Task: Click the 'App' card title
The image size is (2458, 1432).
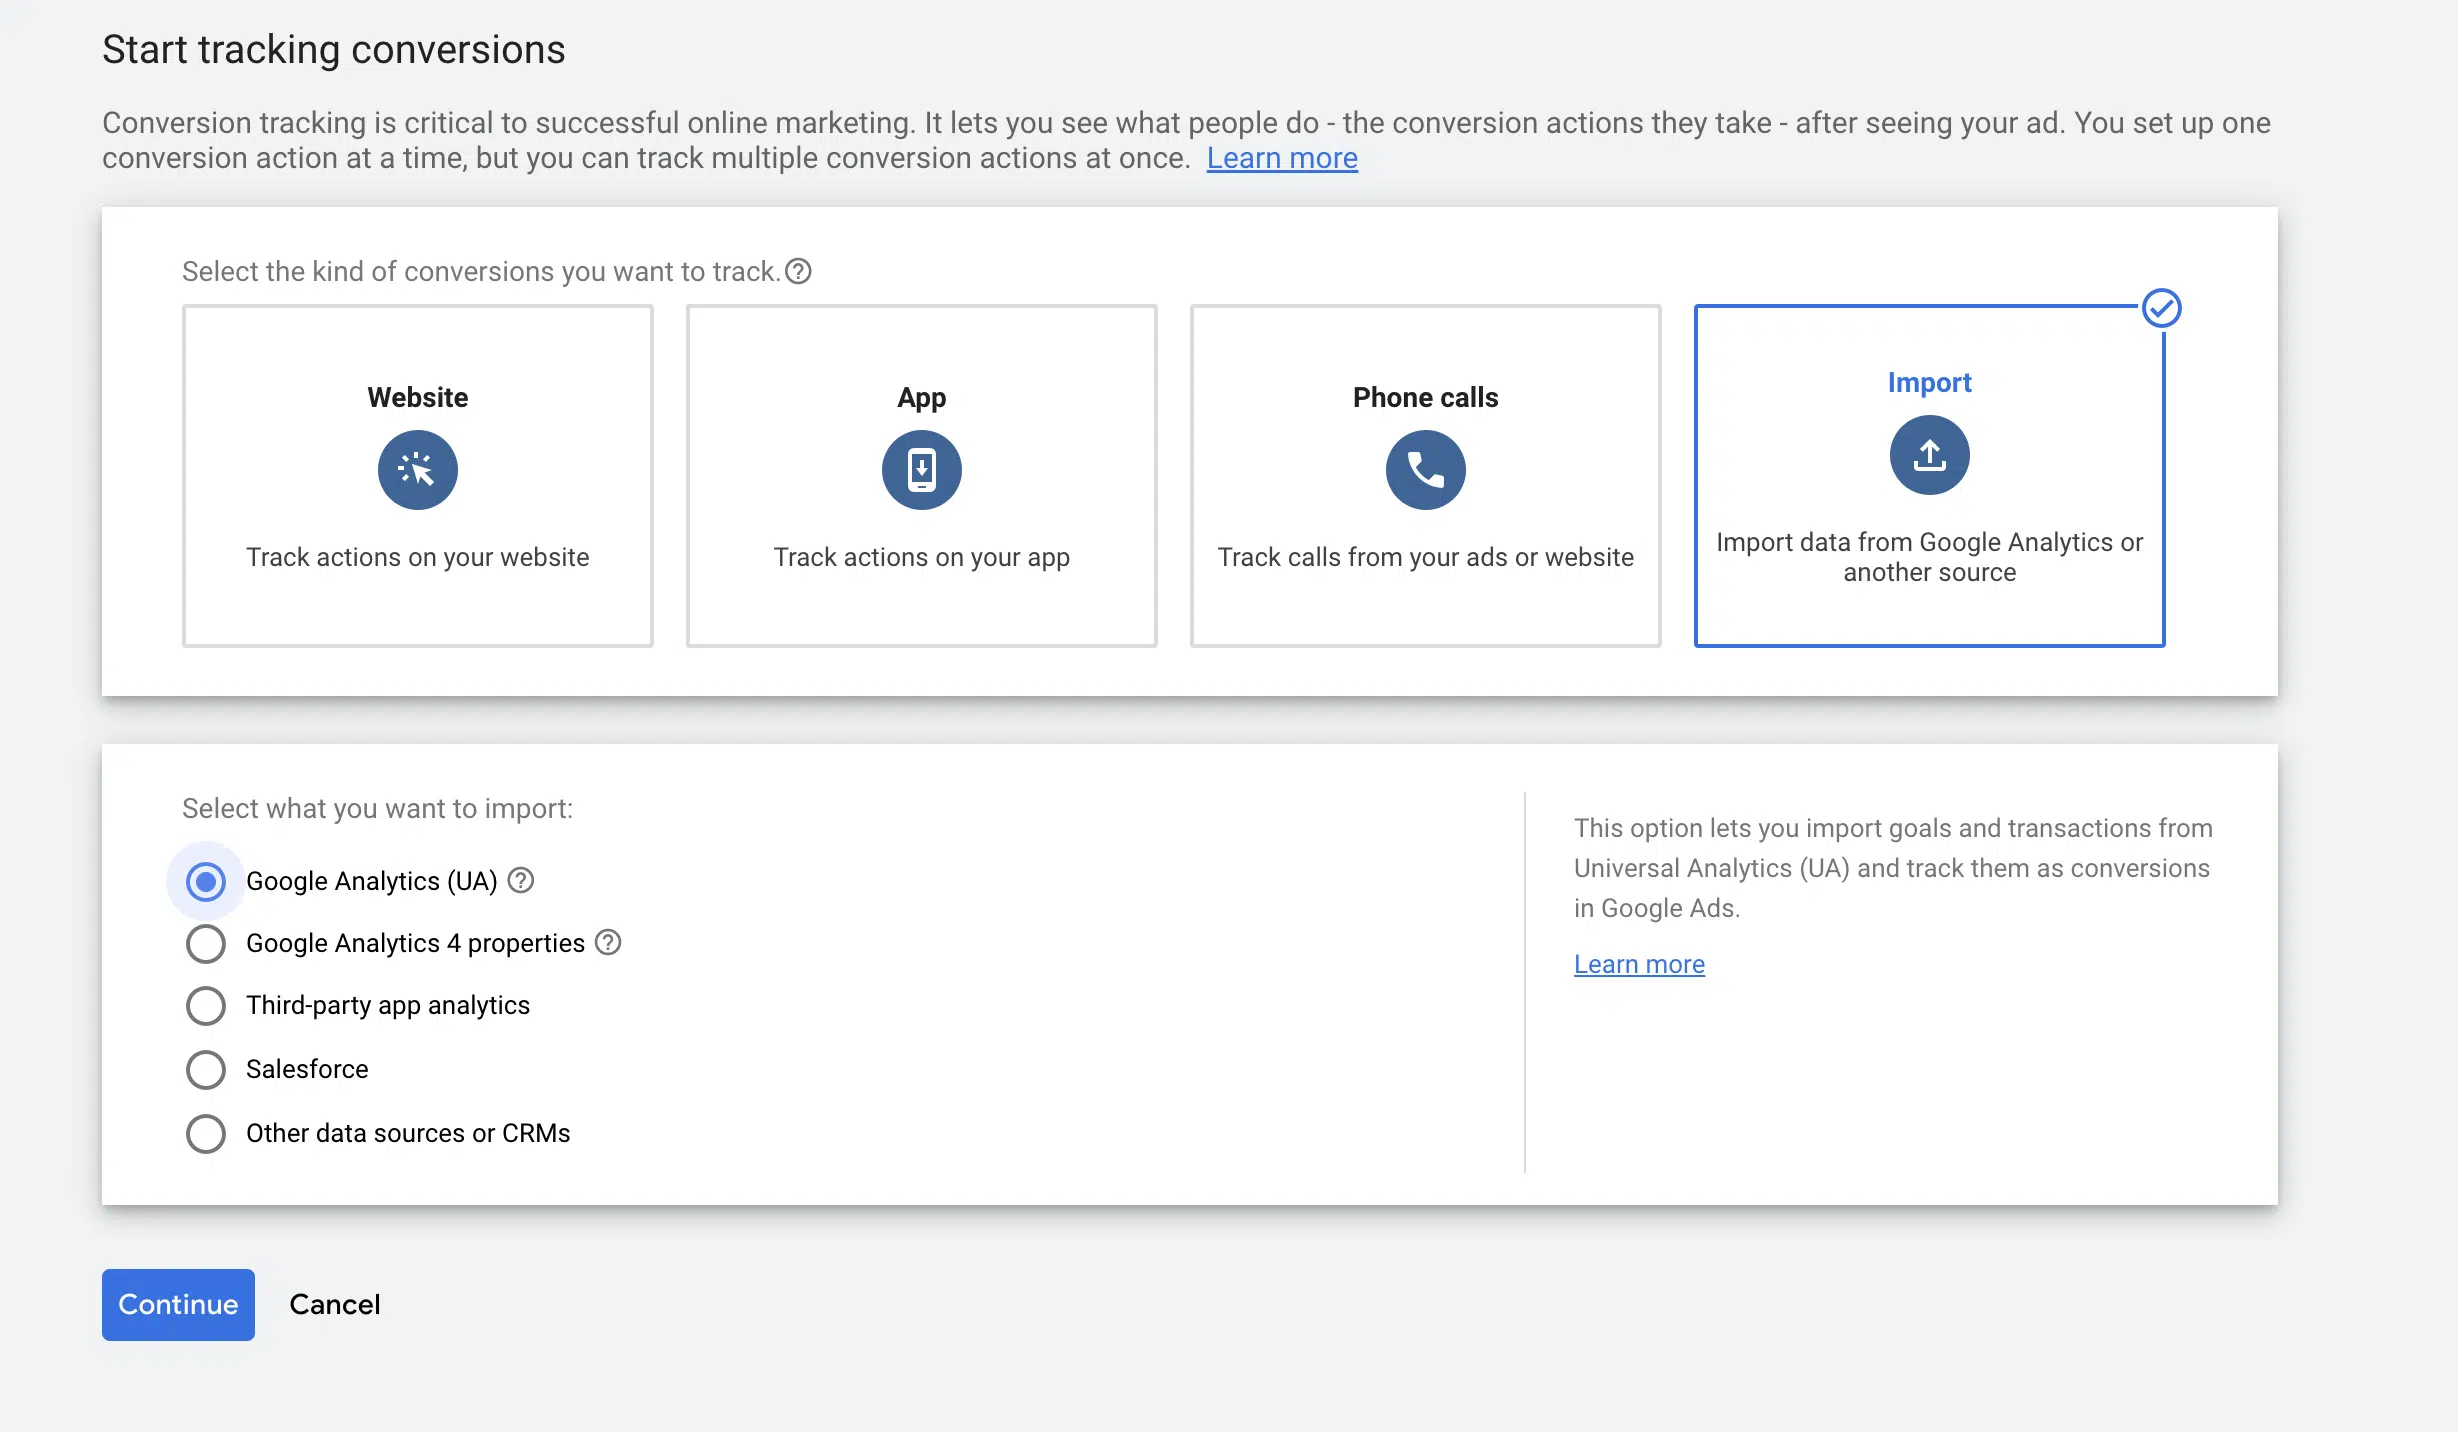Action: pyautogui.click(x=922, y=398)
